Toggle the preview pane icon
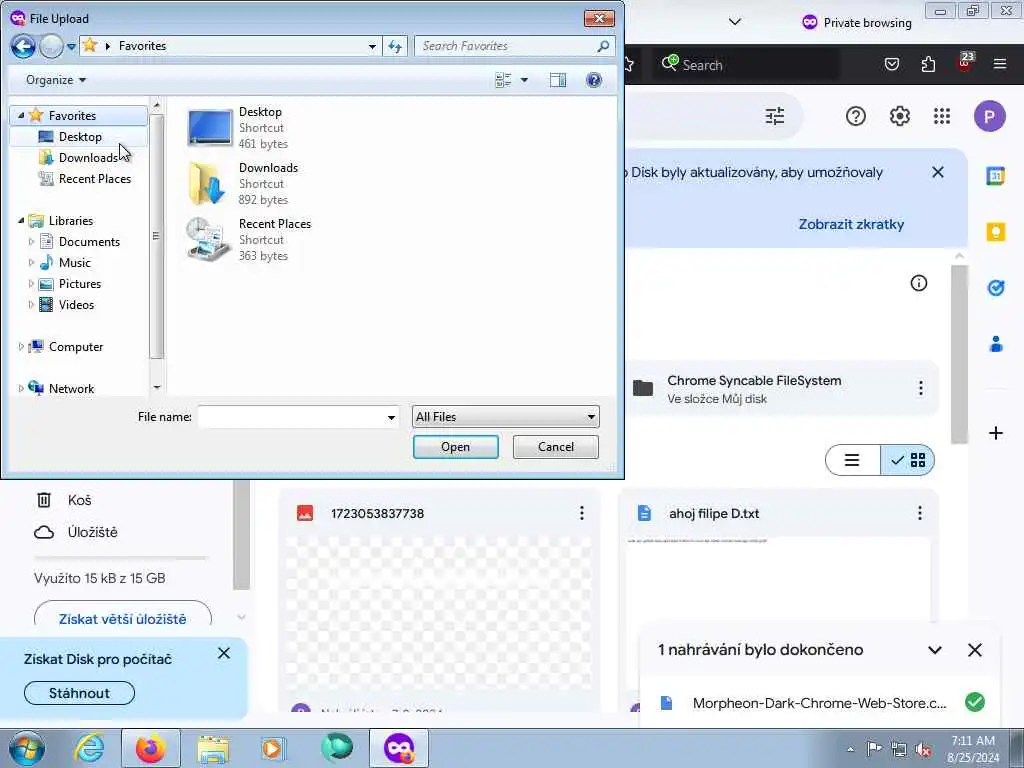 (x=558, y=80)
